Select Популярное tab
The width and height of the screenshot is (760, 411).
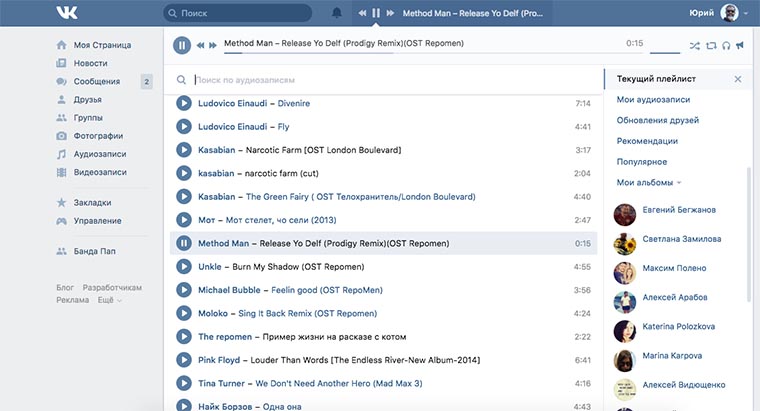642,162
